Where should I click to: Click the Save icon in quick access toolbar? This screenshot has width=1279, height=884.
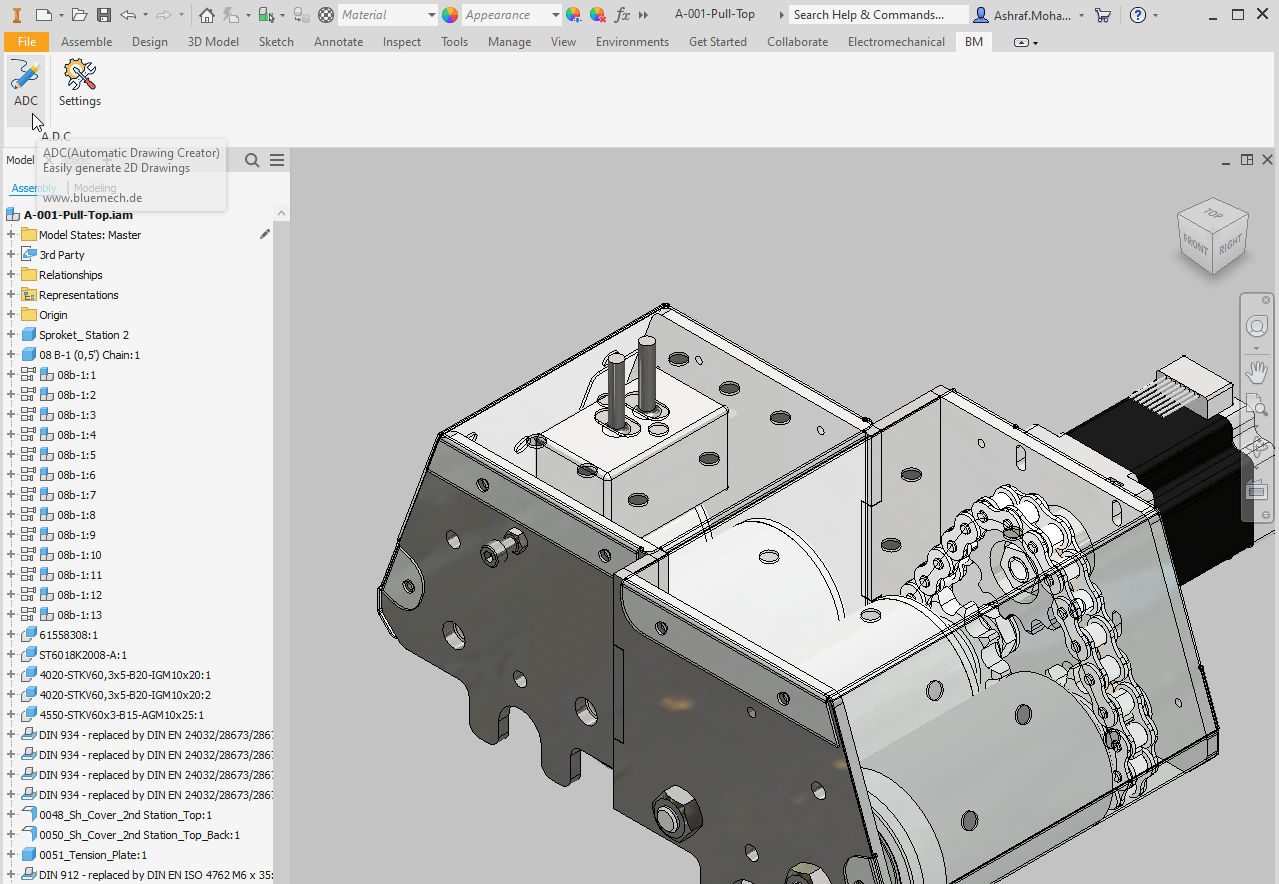click(104, 15)
